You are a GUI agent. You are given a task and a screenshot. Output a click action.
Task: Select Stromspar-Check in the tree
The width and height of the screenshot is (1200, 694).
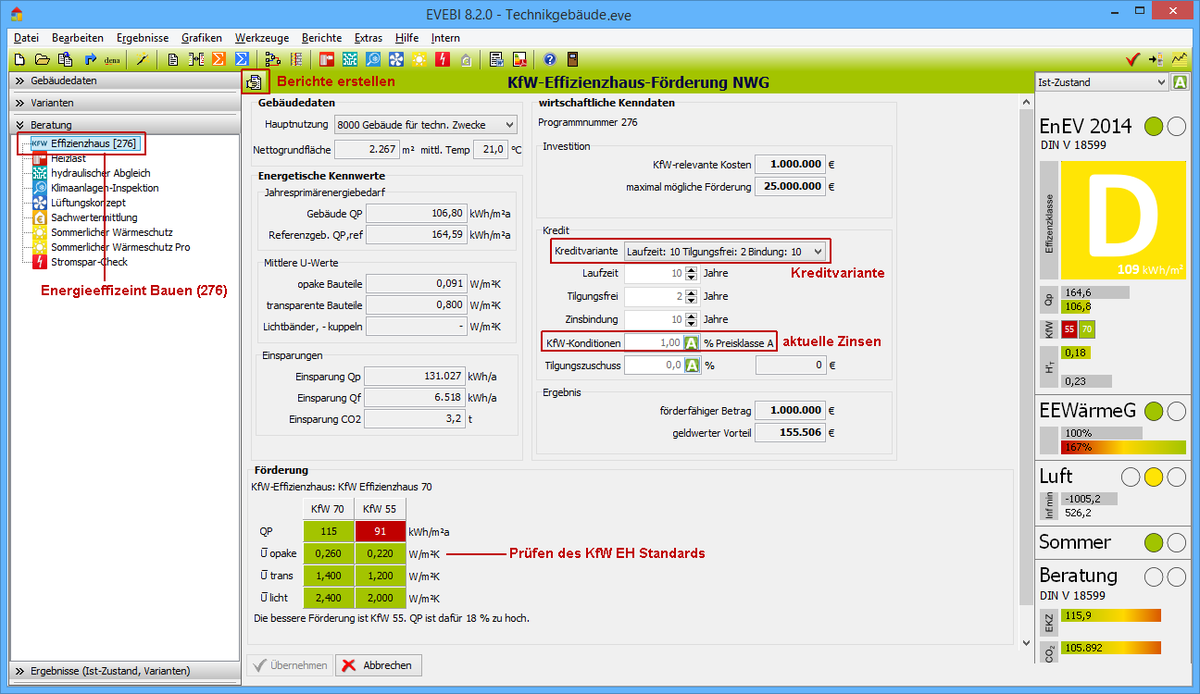click(x=89, y=262)
